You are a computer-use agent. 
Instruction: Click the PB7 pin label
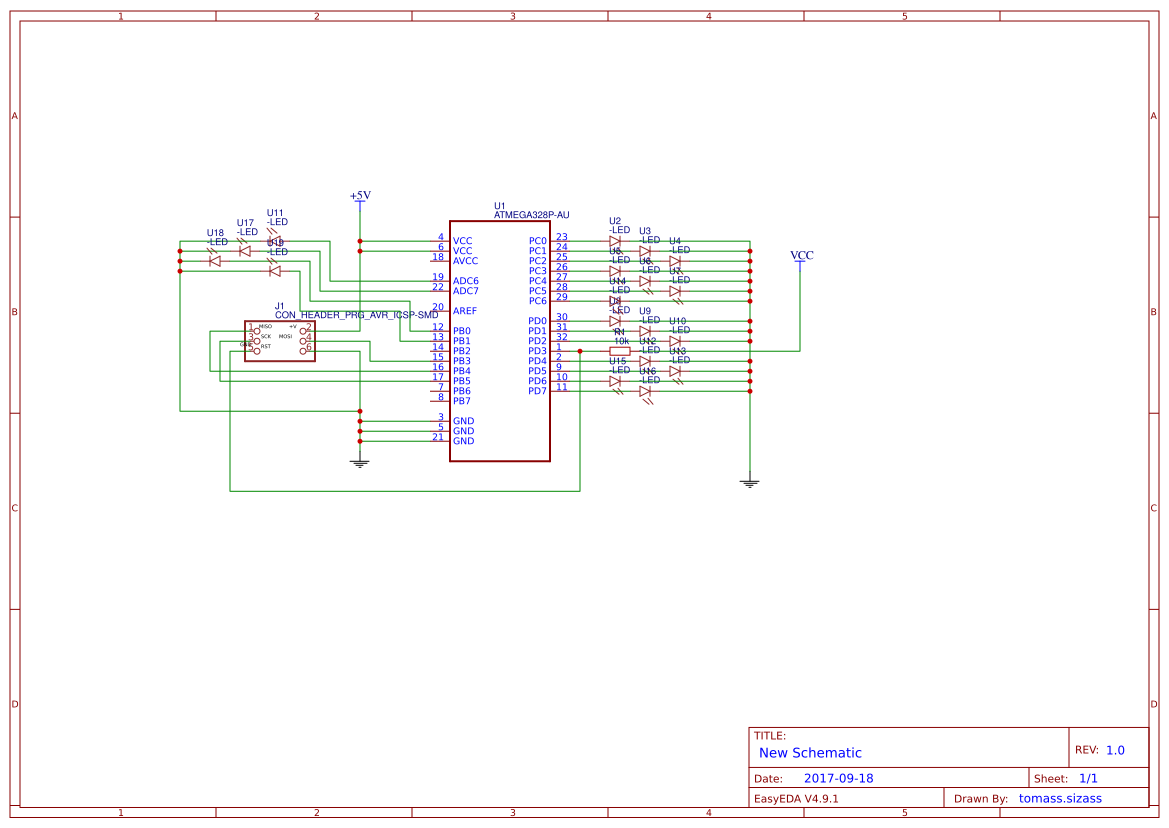coord(462,402)
